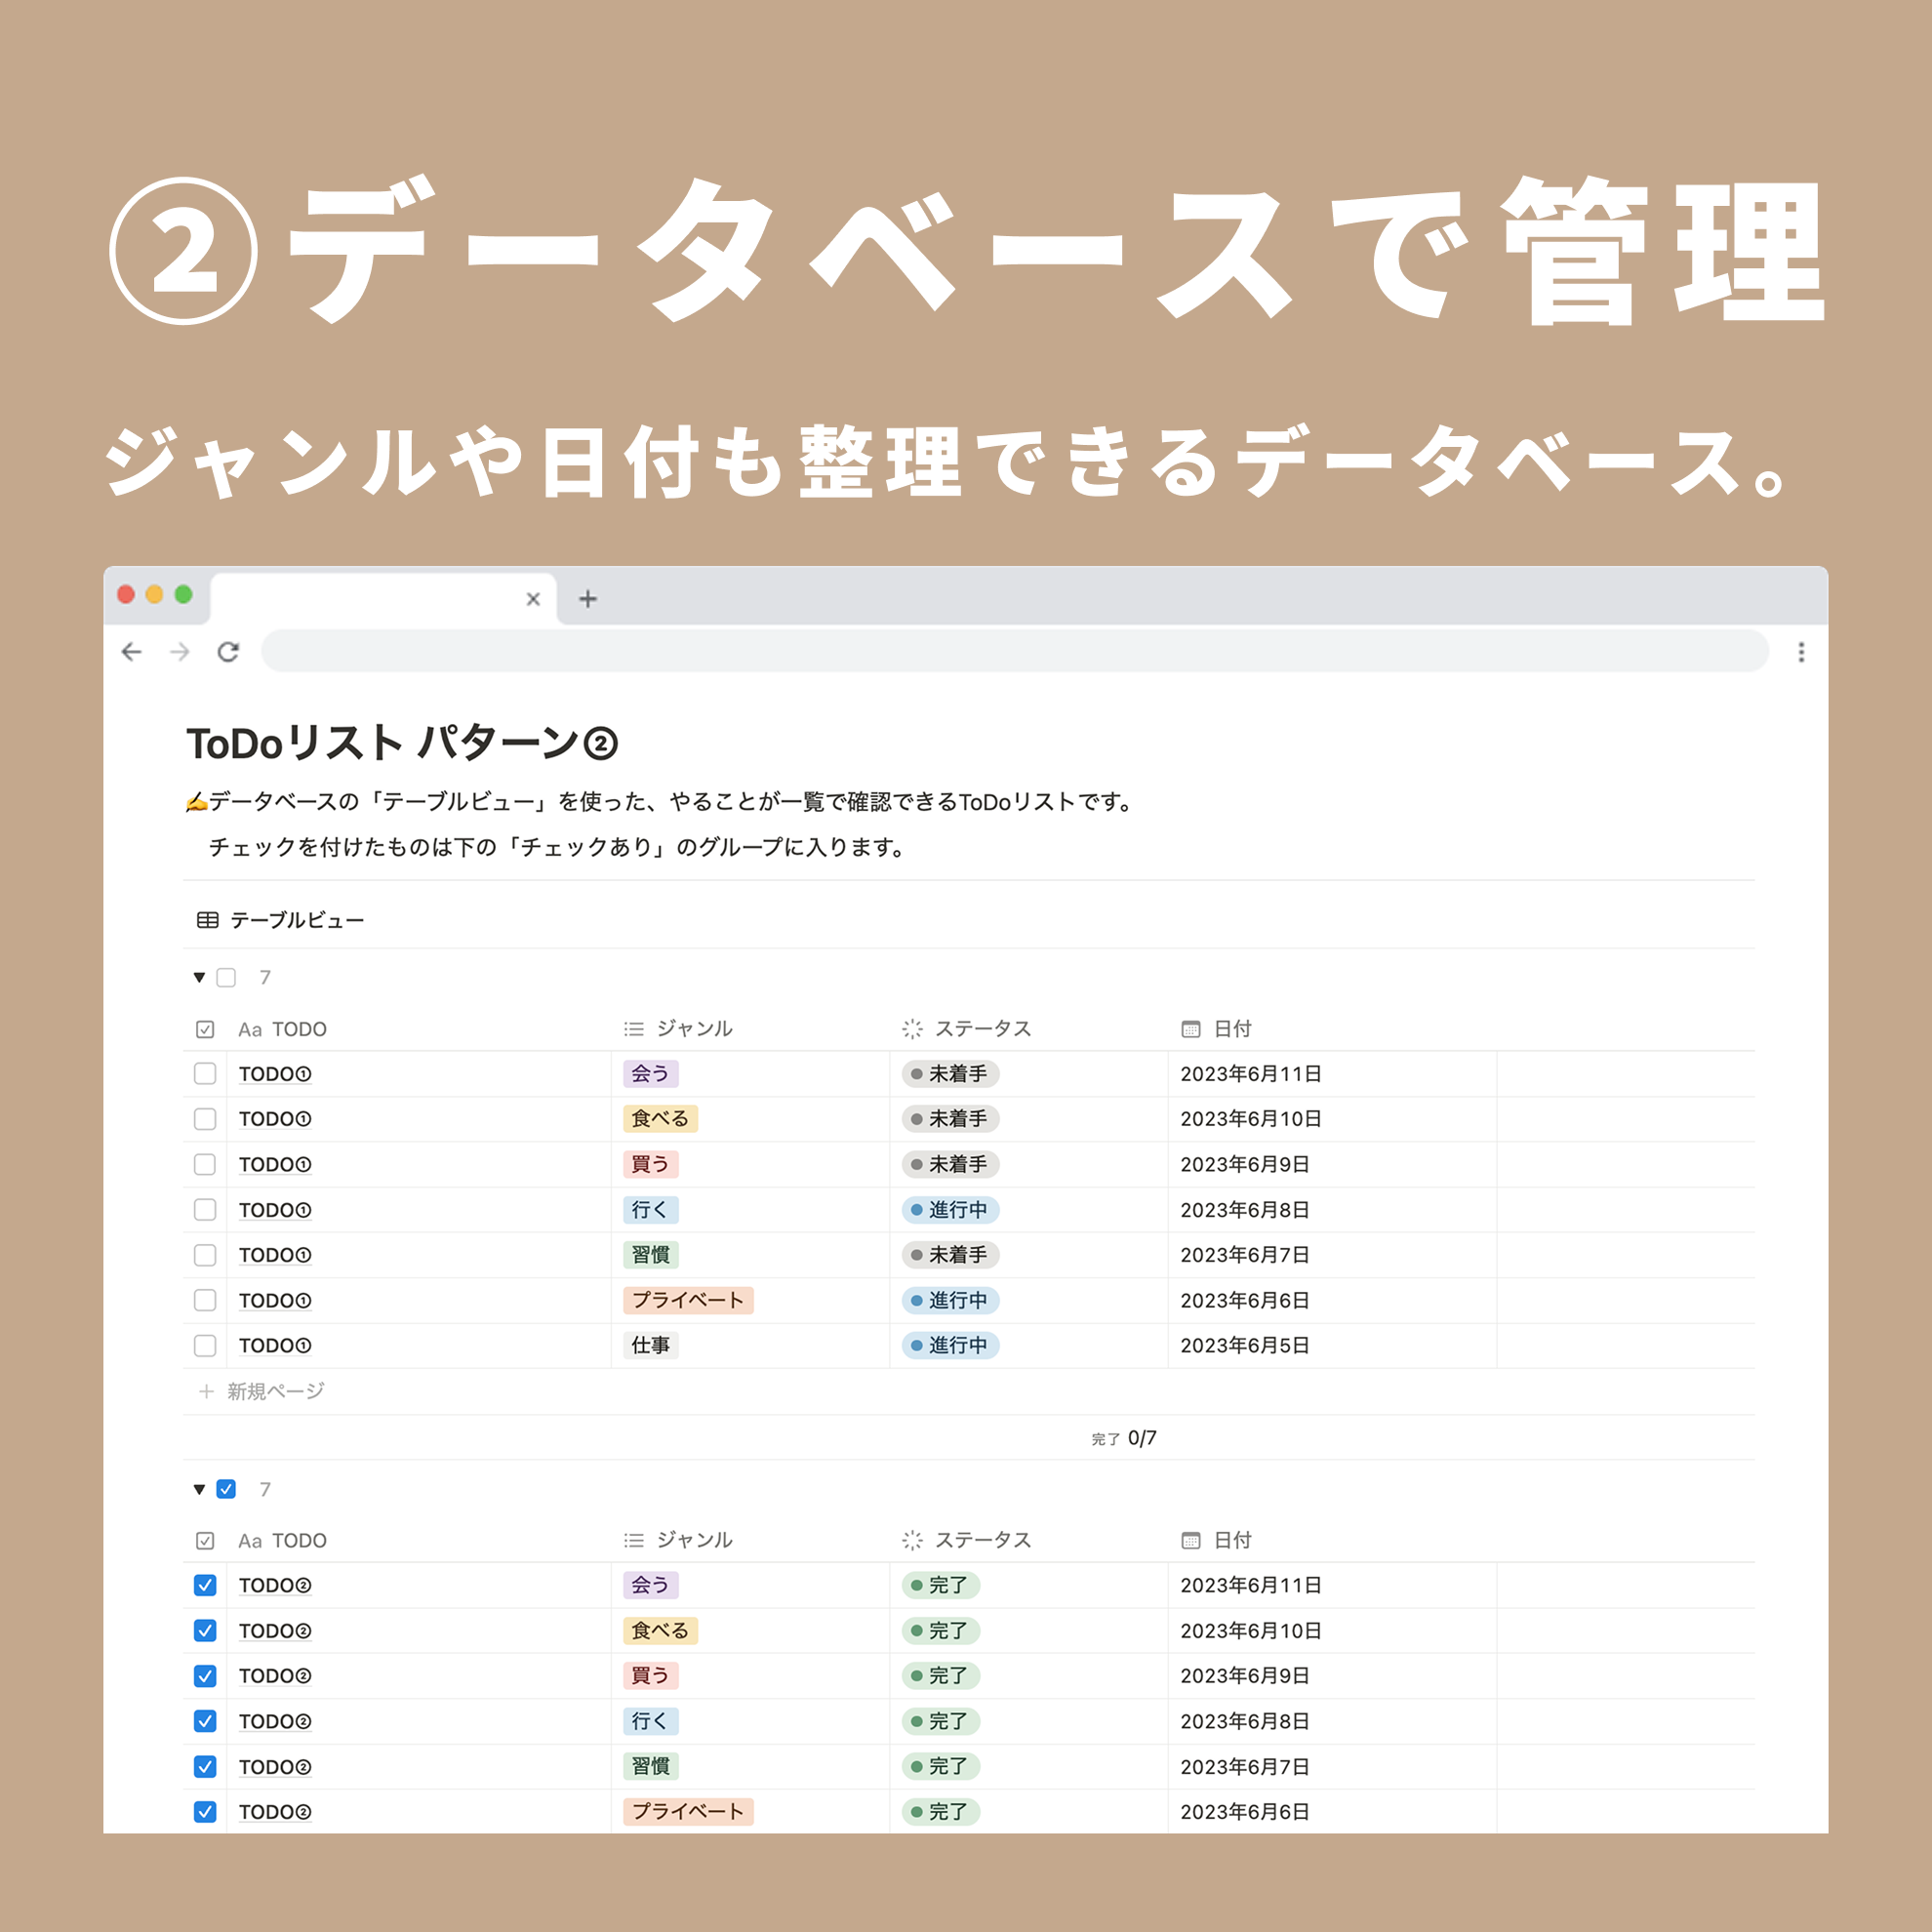Close the current browser tab

[533, 599]
